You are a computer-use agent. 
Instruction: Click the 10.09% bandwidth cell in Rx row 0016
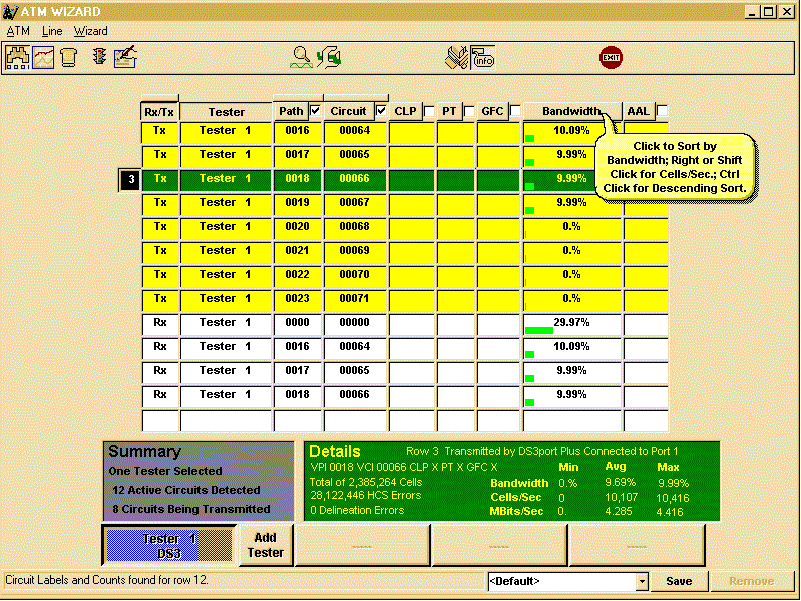coord(572,349)
